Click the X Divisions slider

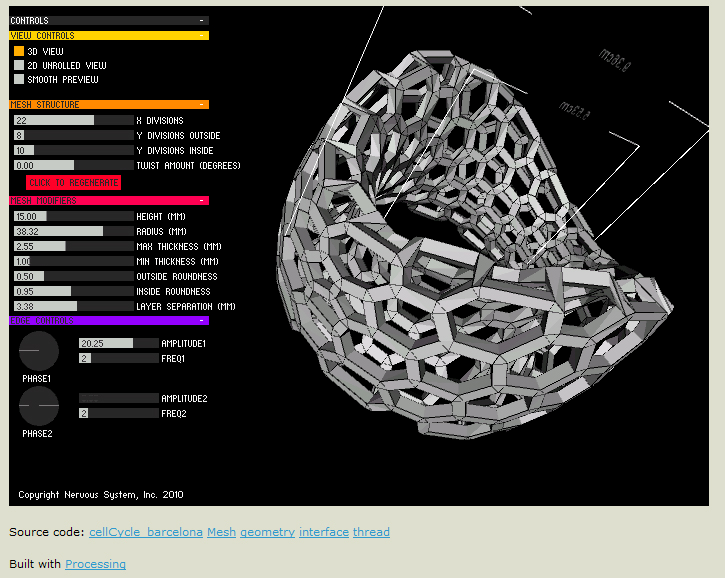coord(74,120)
